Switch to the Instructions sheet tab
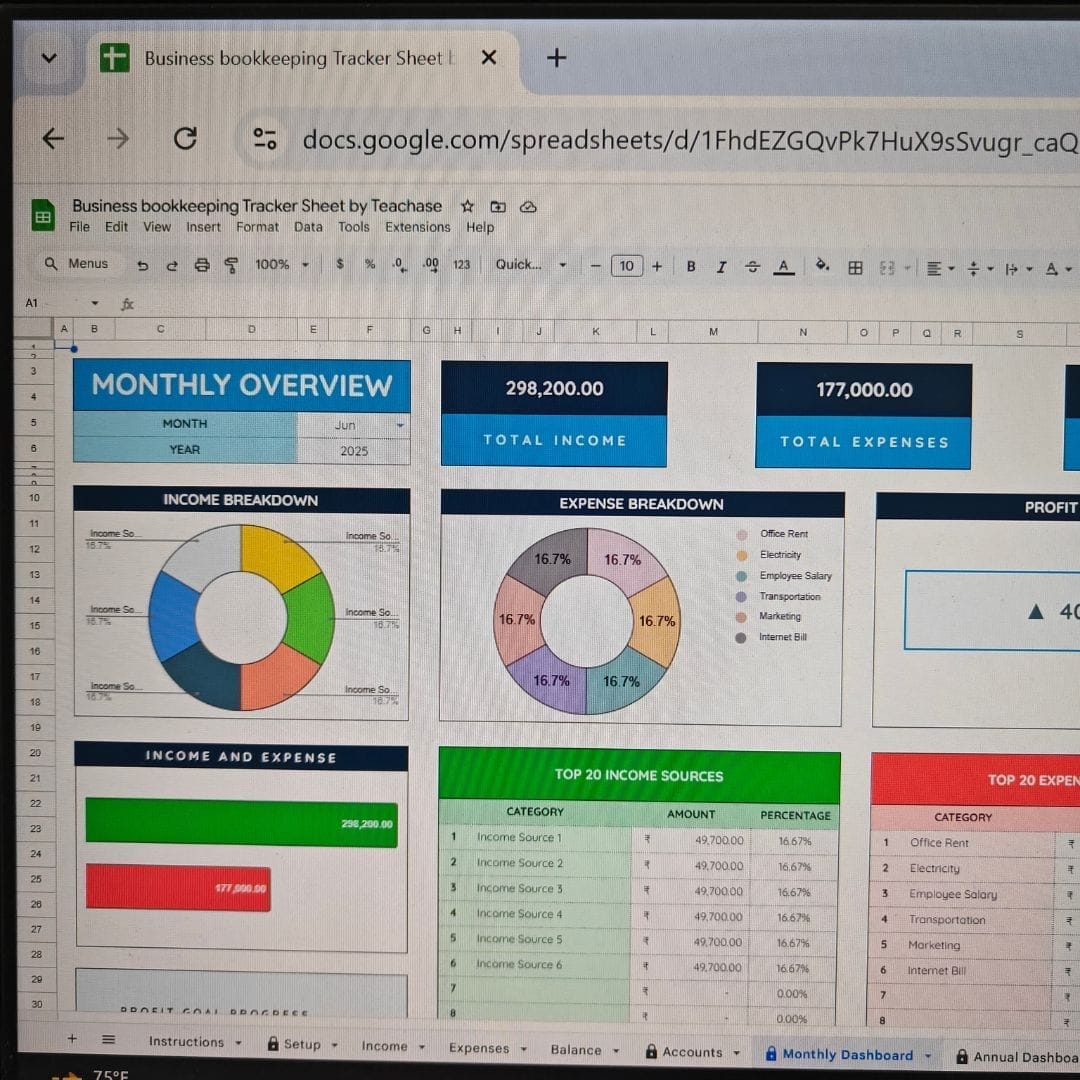1080x1080 pixels. click(187, 1042)
